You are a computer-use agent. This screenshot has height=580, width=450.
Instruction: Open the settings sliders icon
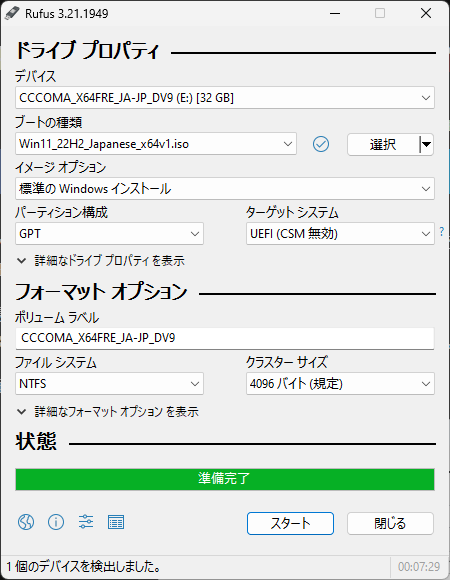point(86,522)
